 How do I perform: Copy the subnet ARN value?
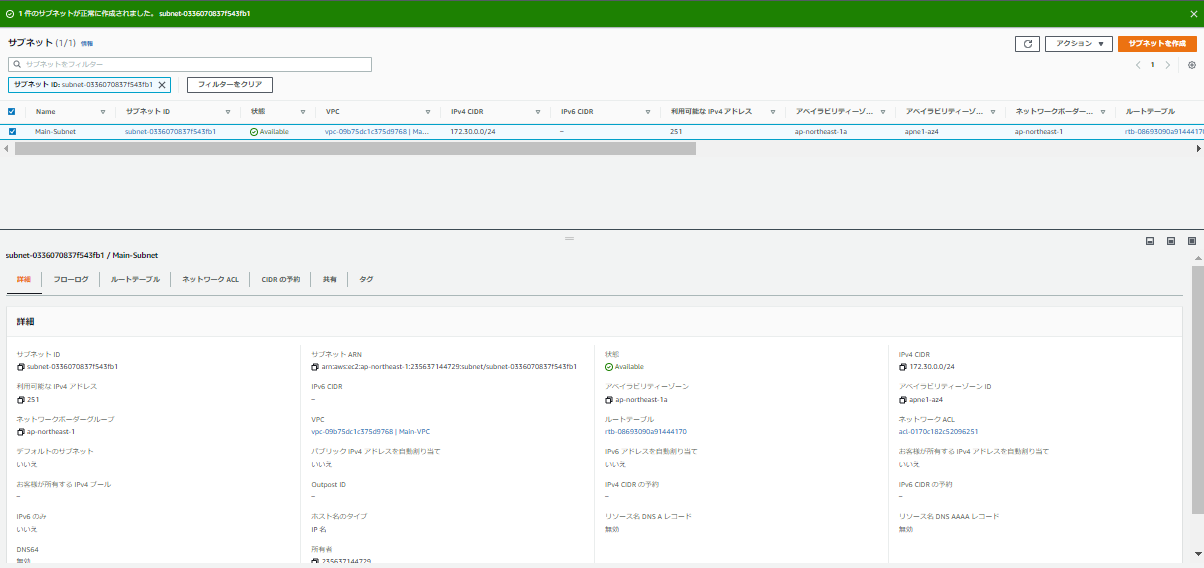(x=315, y=367)
